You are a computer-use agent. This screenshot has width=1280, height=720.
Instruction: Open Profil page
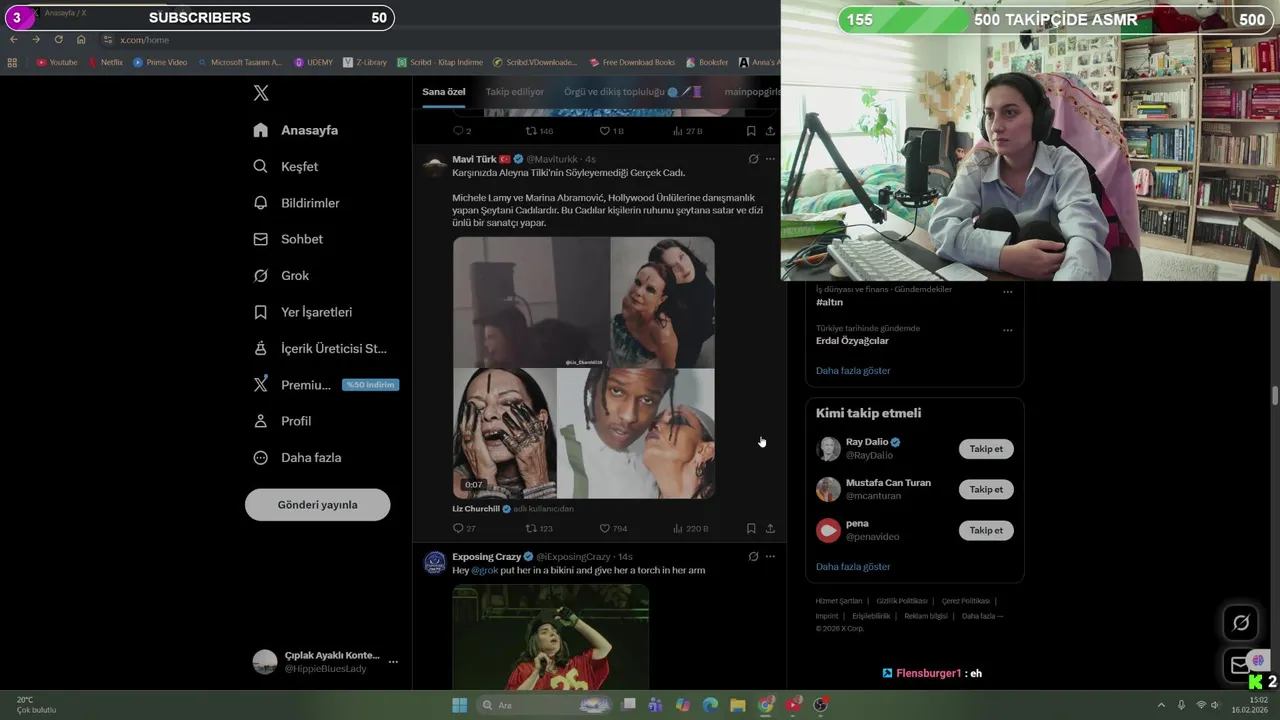point(282,421)
